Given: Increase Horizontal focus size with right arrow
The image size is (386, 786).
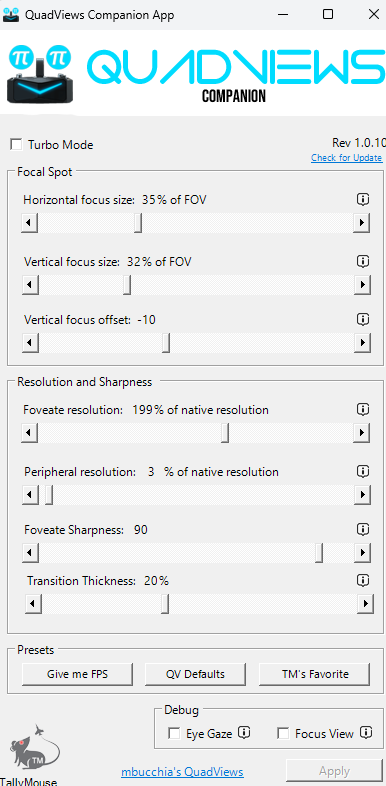Looking at the screenshot, I should coord(361,223).
